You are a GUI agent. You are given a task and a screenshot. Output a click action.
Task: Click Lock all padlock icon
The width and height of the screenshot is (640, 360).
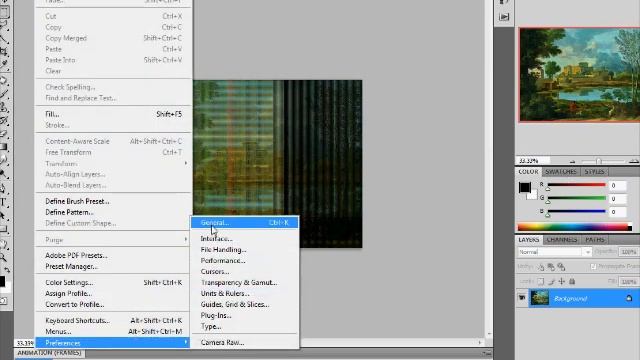point(572,282)
